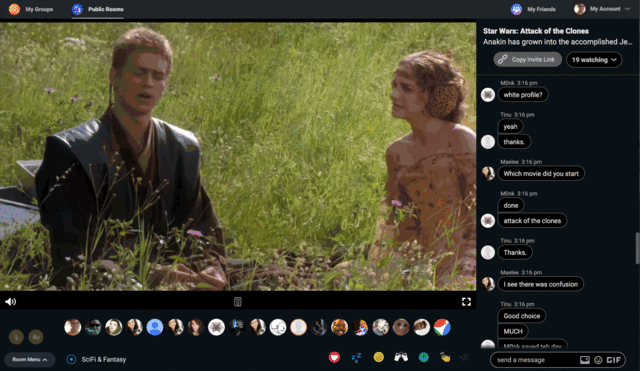Select the SciFi & Fantasy room radio
The image size is (640, 371).
[x=71, y=359]
